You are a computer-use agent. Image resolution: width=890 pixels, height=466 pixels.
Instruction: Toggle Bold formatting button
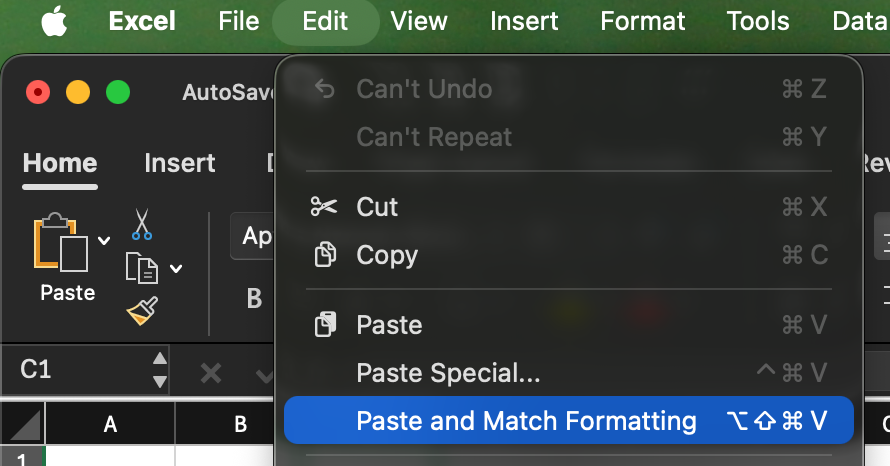[255, 298]
